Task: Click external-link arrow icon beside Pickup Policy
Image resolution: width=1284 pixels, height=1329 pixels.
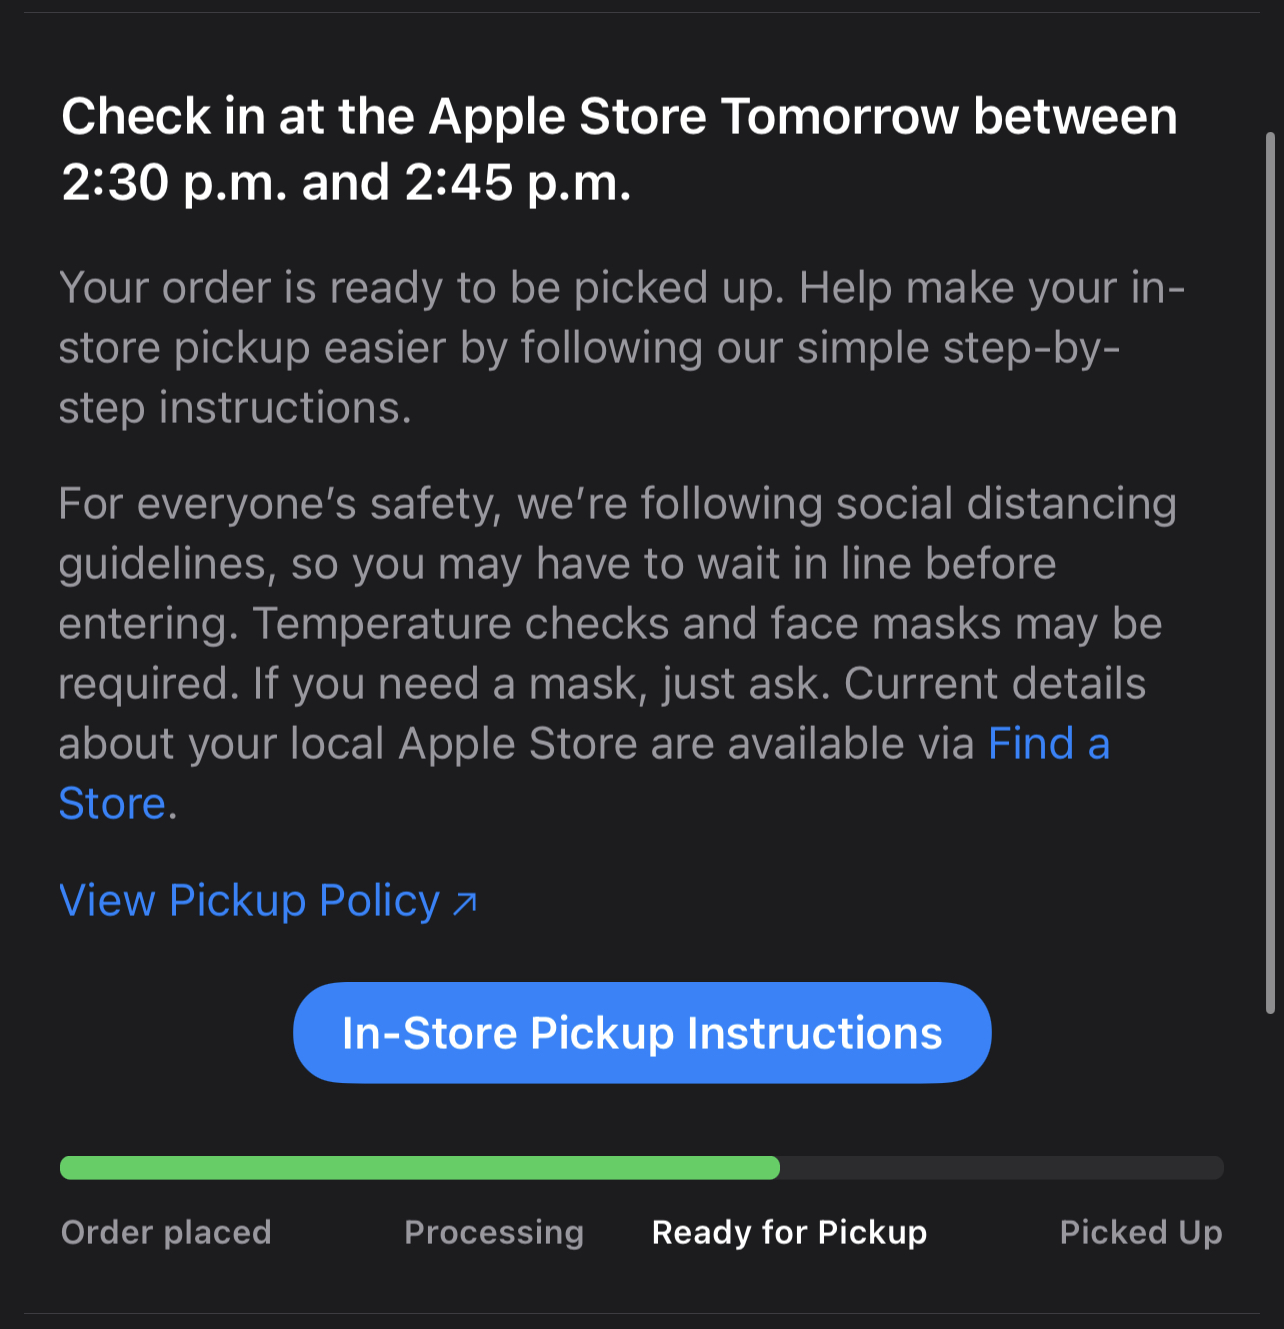Action: (x=465, y=904)
